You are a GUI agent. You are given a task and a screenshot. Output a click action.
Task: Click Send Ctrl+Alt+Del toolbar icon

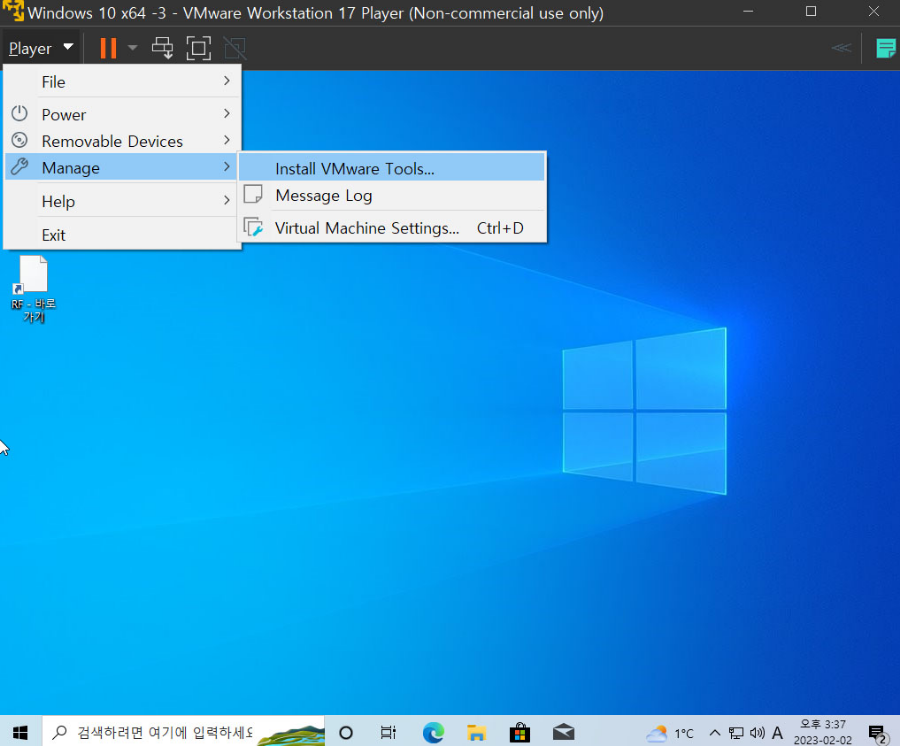click(162, 48)
